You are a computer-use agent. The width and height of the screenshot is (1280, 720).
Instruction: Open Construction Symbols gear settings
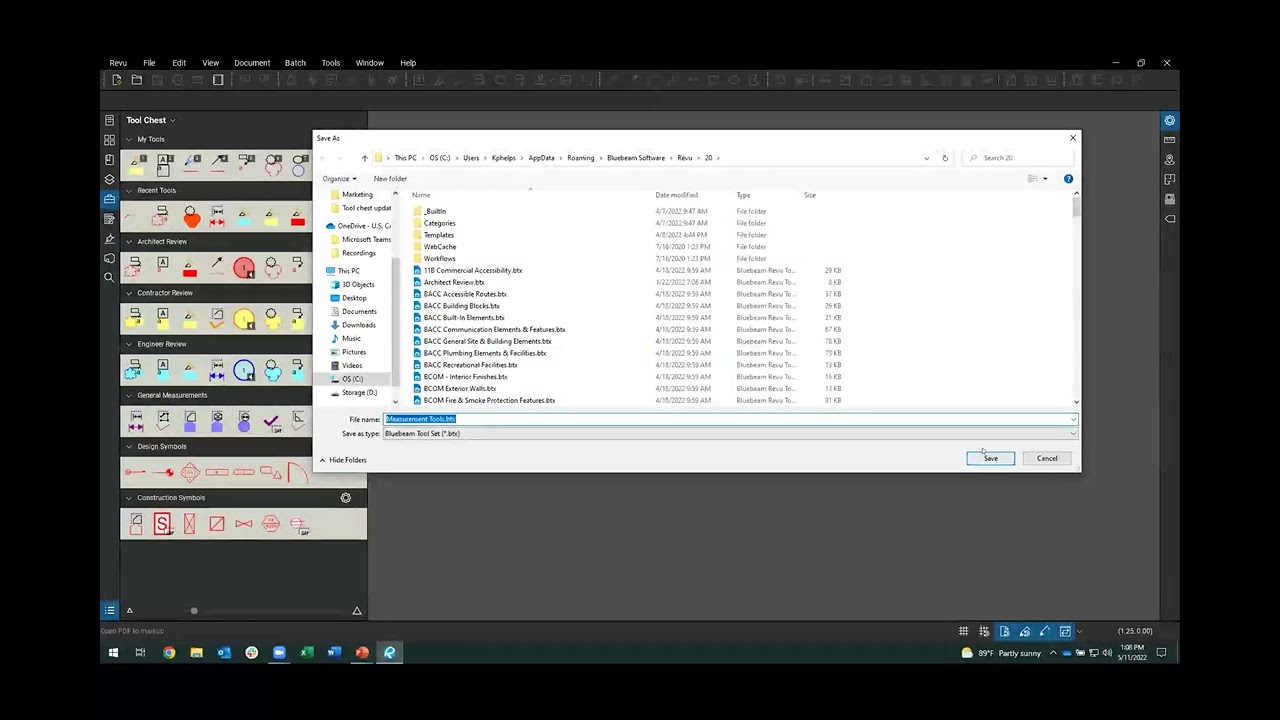point(346,498)
